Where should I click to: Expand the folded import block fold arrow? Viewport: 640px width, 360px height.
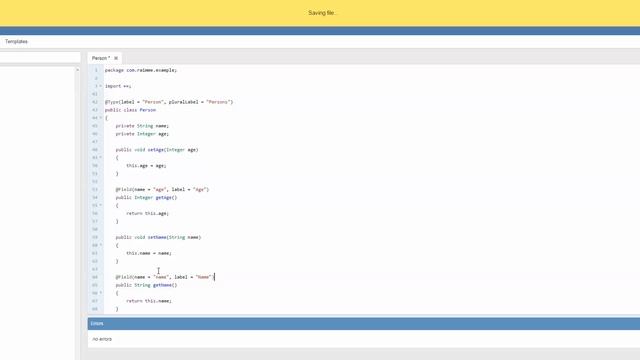tap(101, 86)
